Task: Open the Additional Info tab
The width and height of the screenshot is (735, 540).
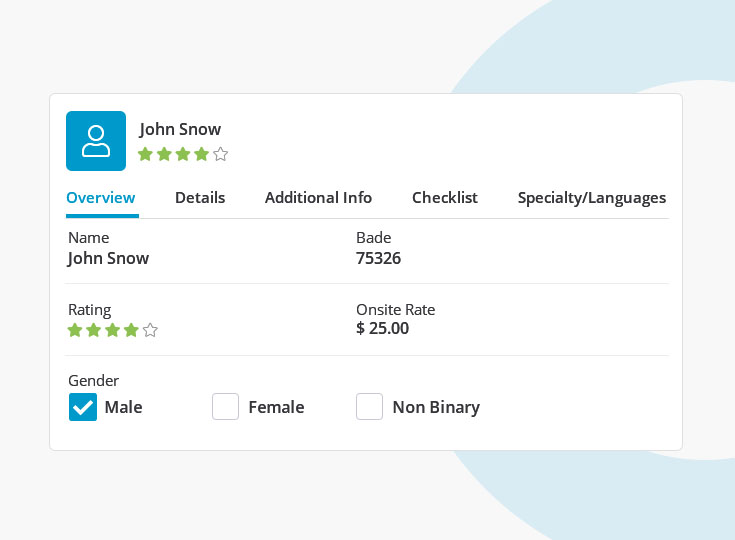Action: point(318,198)
